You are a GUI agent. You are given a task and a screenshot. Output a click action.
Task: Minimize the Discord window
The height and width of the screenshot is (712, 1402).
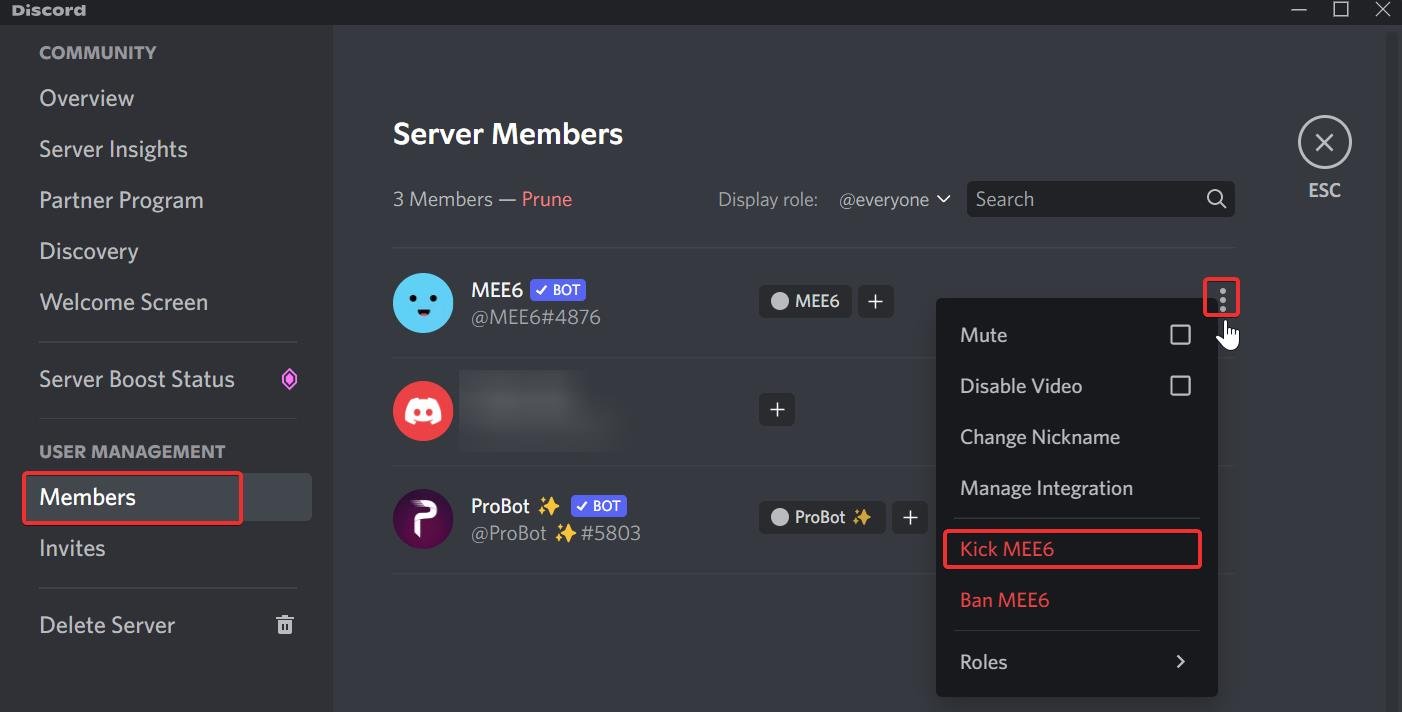coord(1298,10)
